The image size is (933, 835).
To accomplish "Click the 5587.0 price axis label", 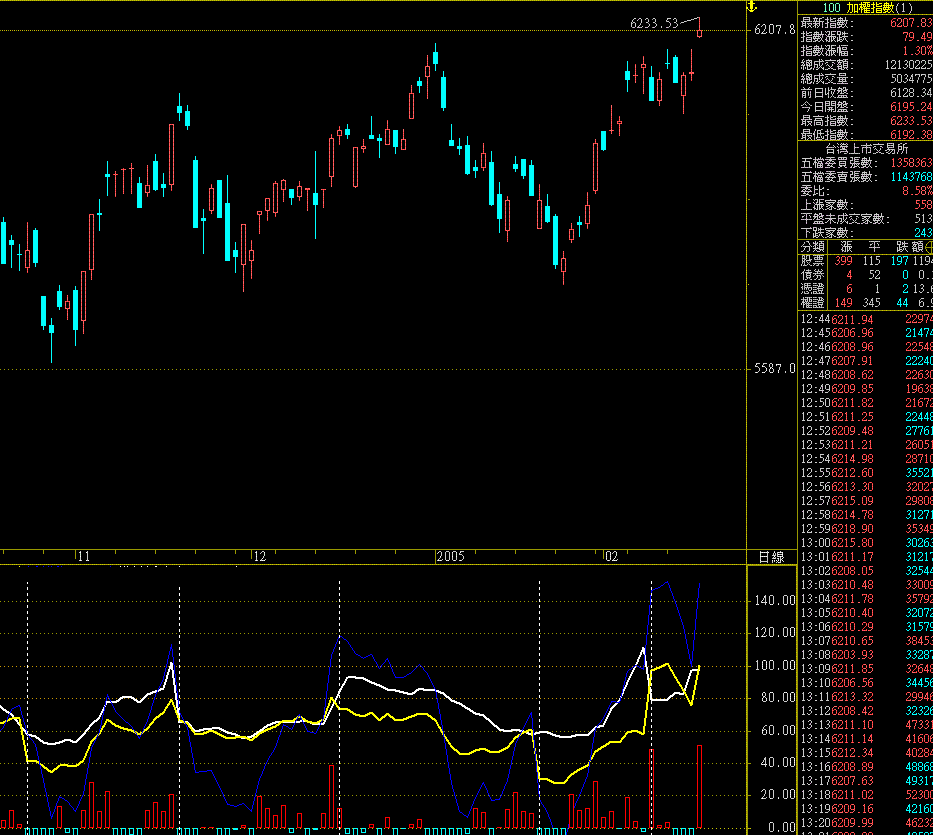I will pos(775,369).
